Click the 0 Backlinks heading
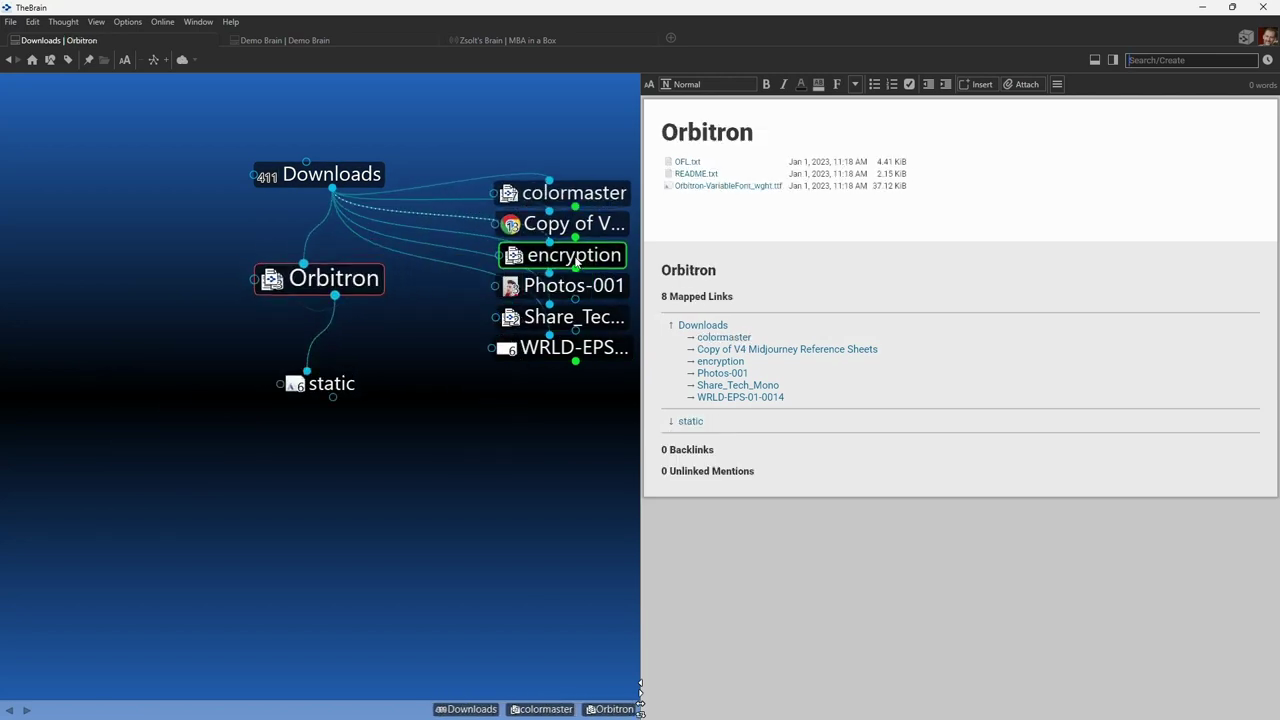1280x720 pixels. [x=687, y=450]
